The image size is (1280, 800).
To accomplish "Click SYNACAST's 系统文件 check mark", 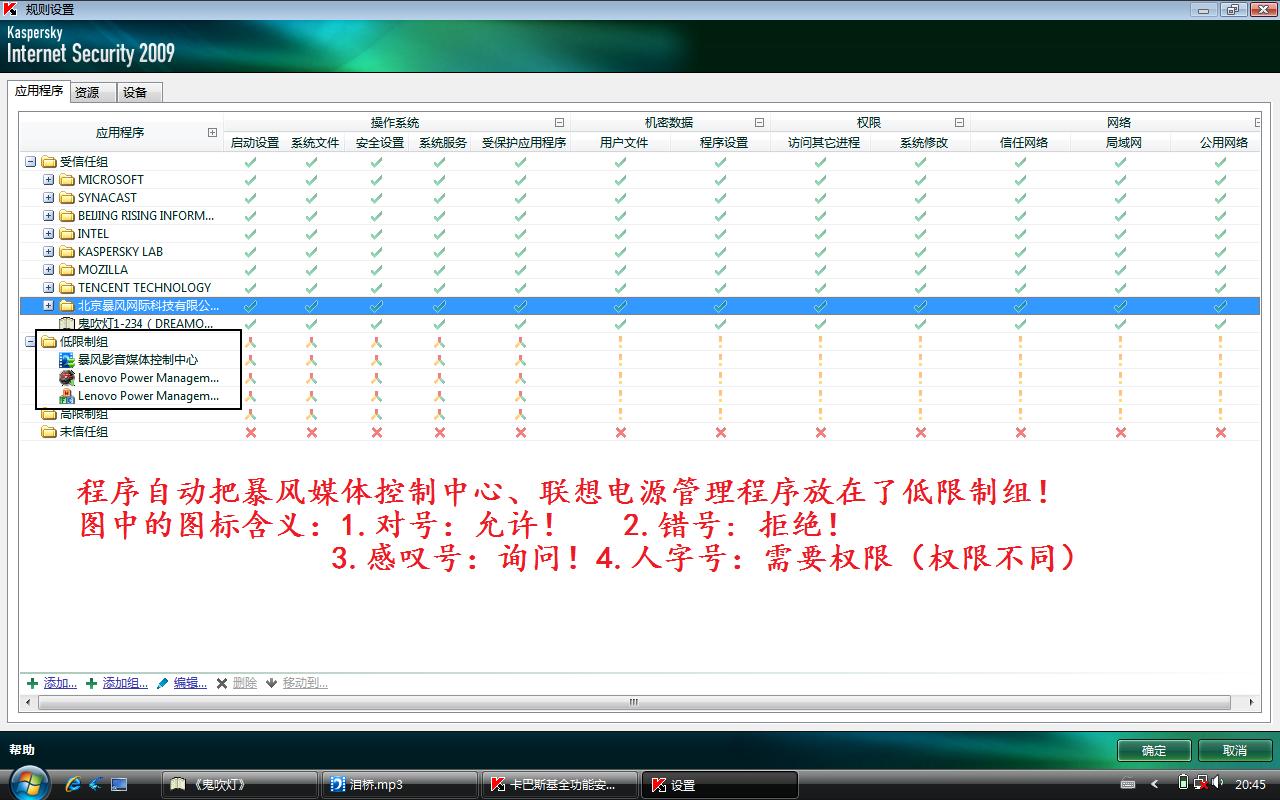I will [x=312, y=198].
